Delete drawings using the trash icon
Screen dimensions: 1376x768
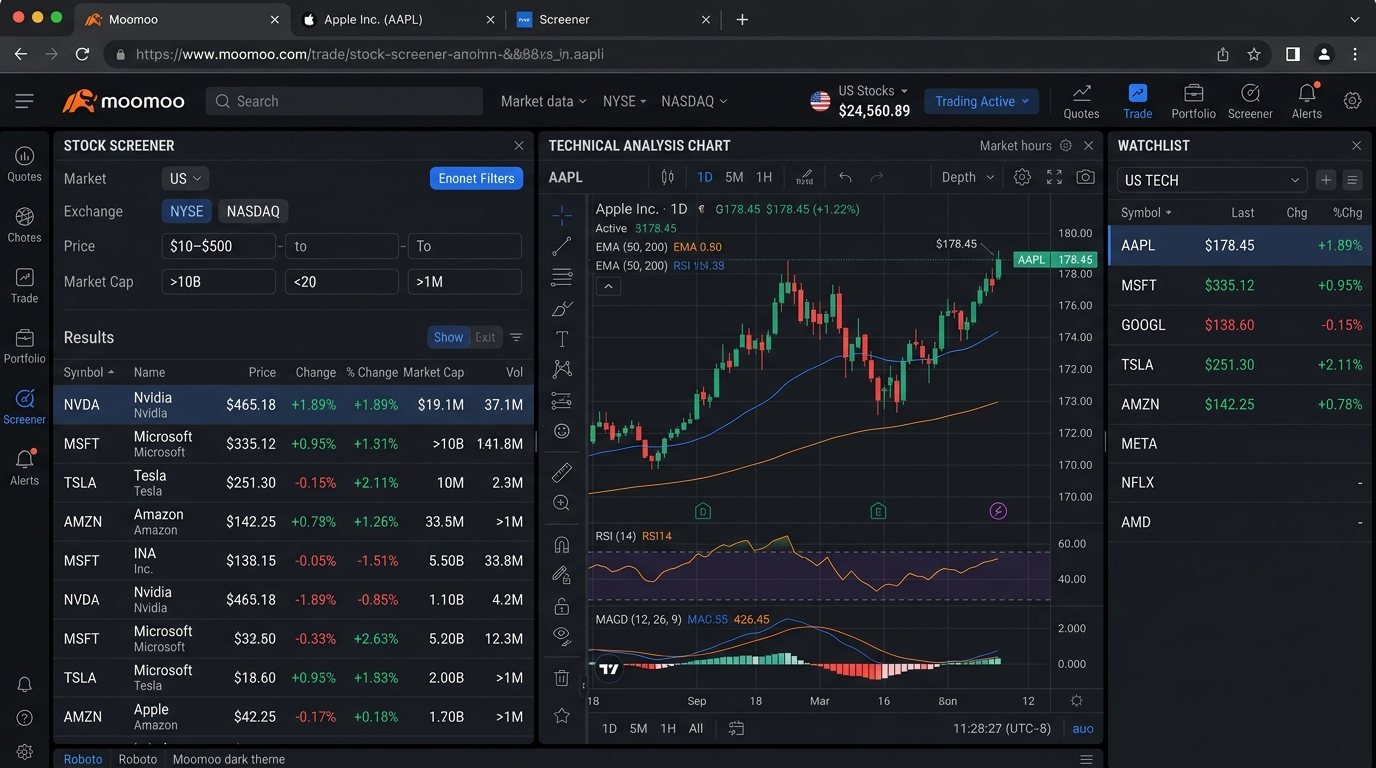[x=561, y=677]
